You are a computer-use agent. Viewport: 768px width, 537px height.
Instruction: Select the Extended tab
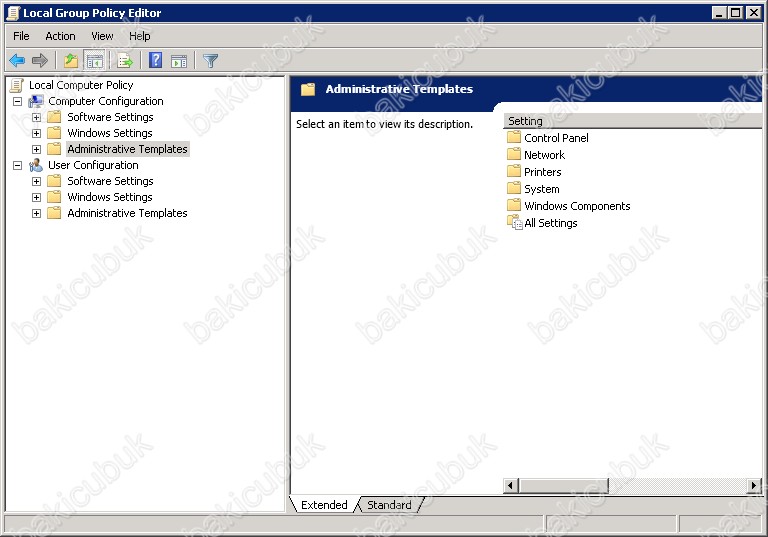coord(324,505)
